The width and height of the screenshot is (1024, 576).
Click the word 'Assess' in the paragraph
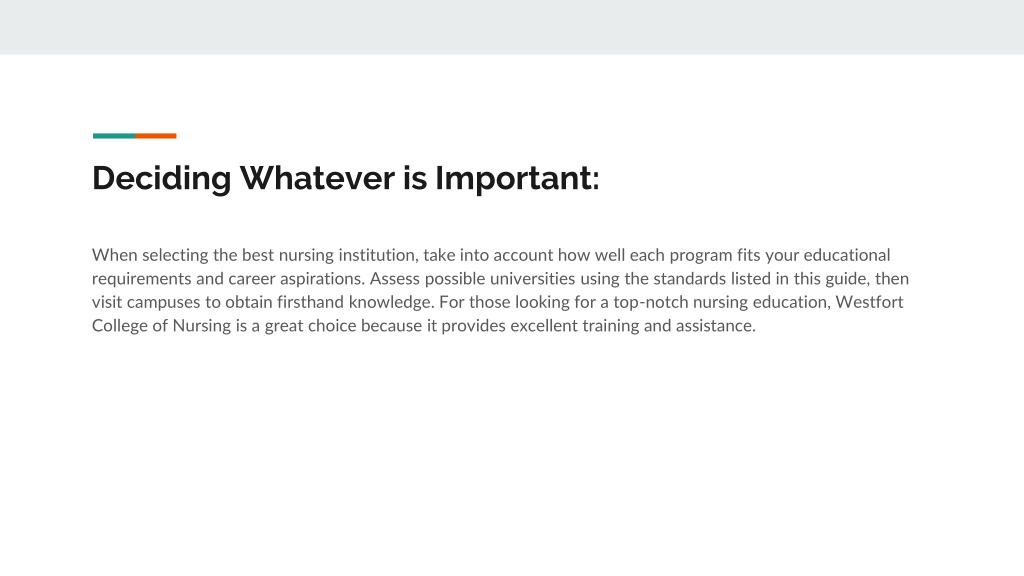pos(394,279)
